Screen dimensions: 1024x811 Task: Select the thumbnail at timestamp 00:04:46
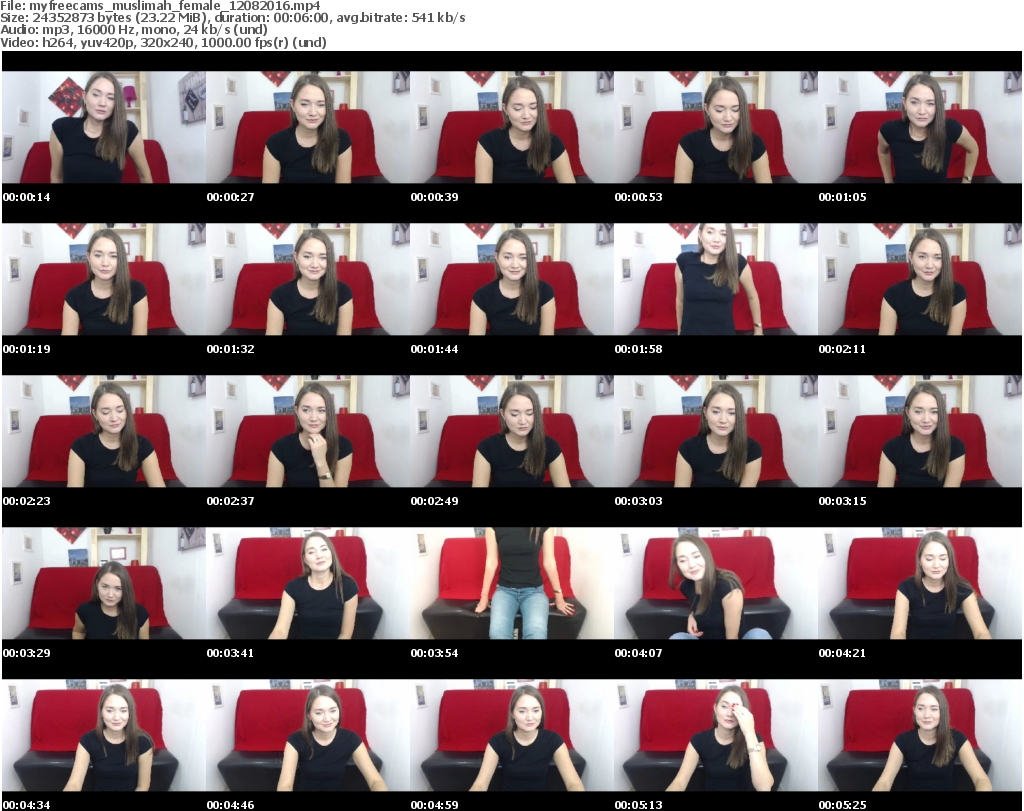(x=308, y=736)
